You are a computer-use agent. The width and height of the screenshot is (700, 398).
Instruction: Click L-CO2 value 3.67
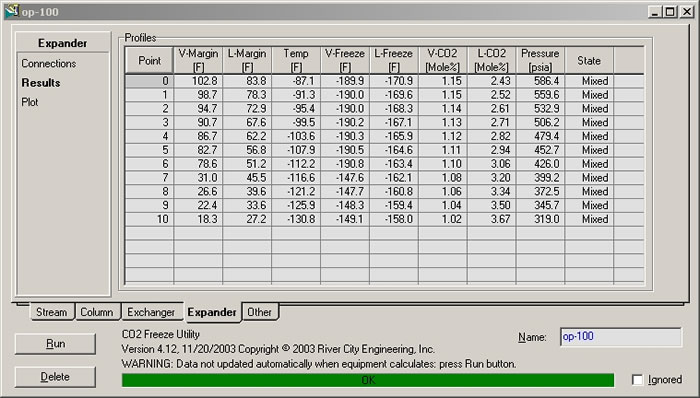[x=492, y=219]
